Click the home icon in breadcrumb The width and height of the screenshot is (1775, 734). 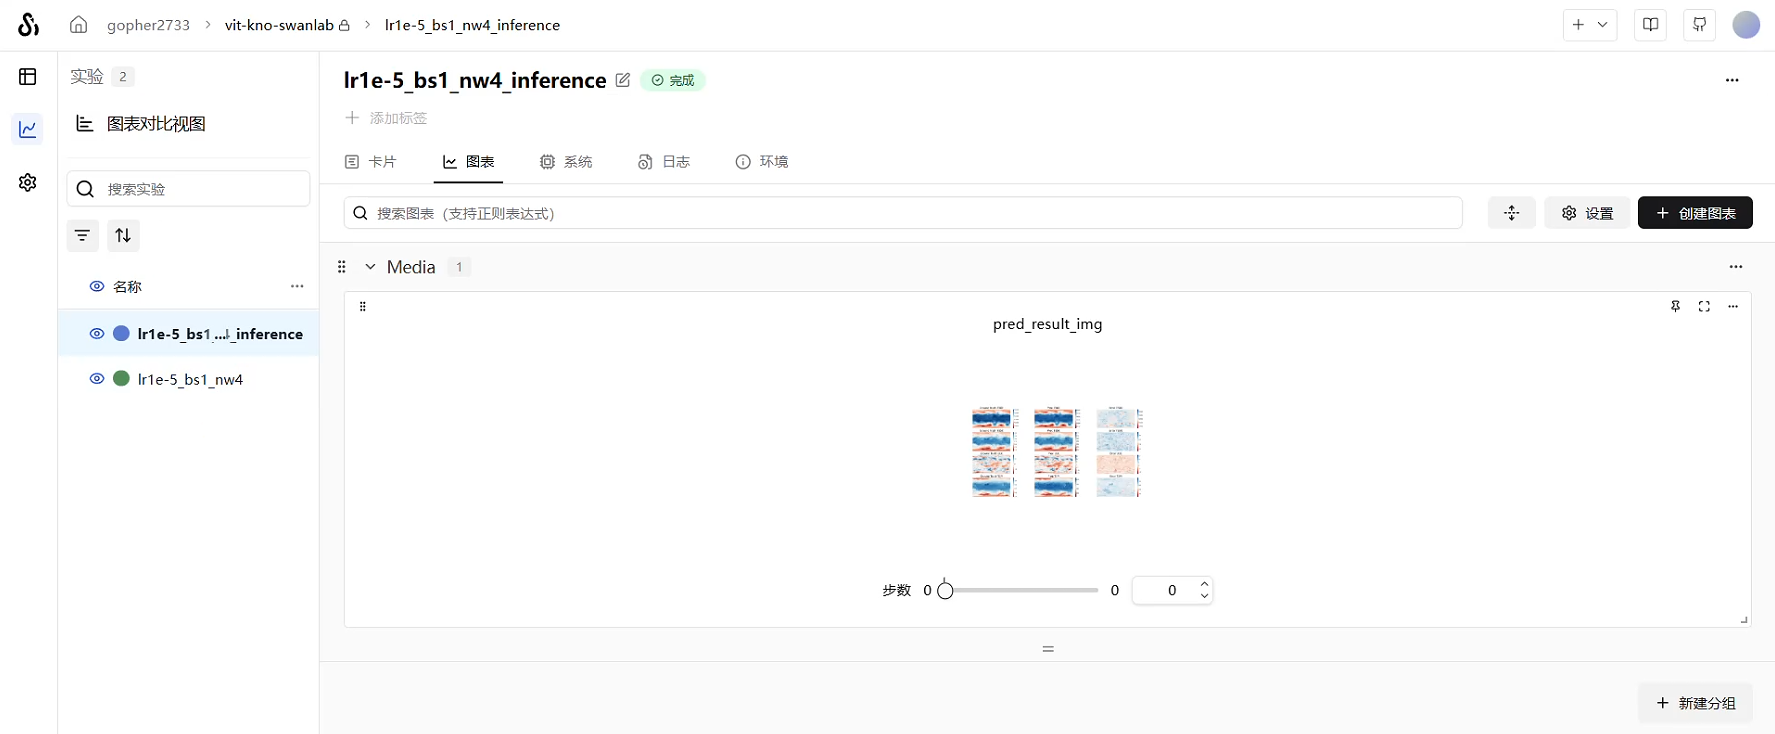pos(78,25)
